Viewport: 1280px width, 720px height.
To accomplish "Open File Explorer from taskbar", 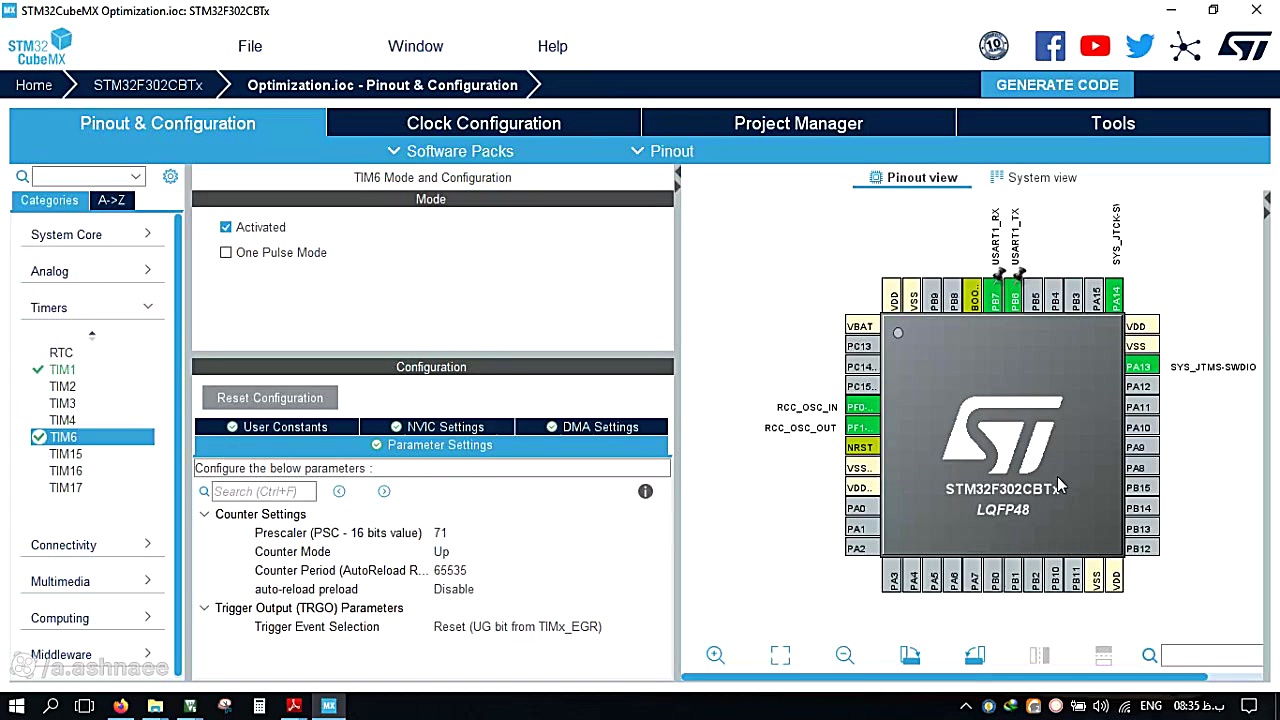I will pos(155,706).
